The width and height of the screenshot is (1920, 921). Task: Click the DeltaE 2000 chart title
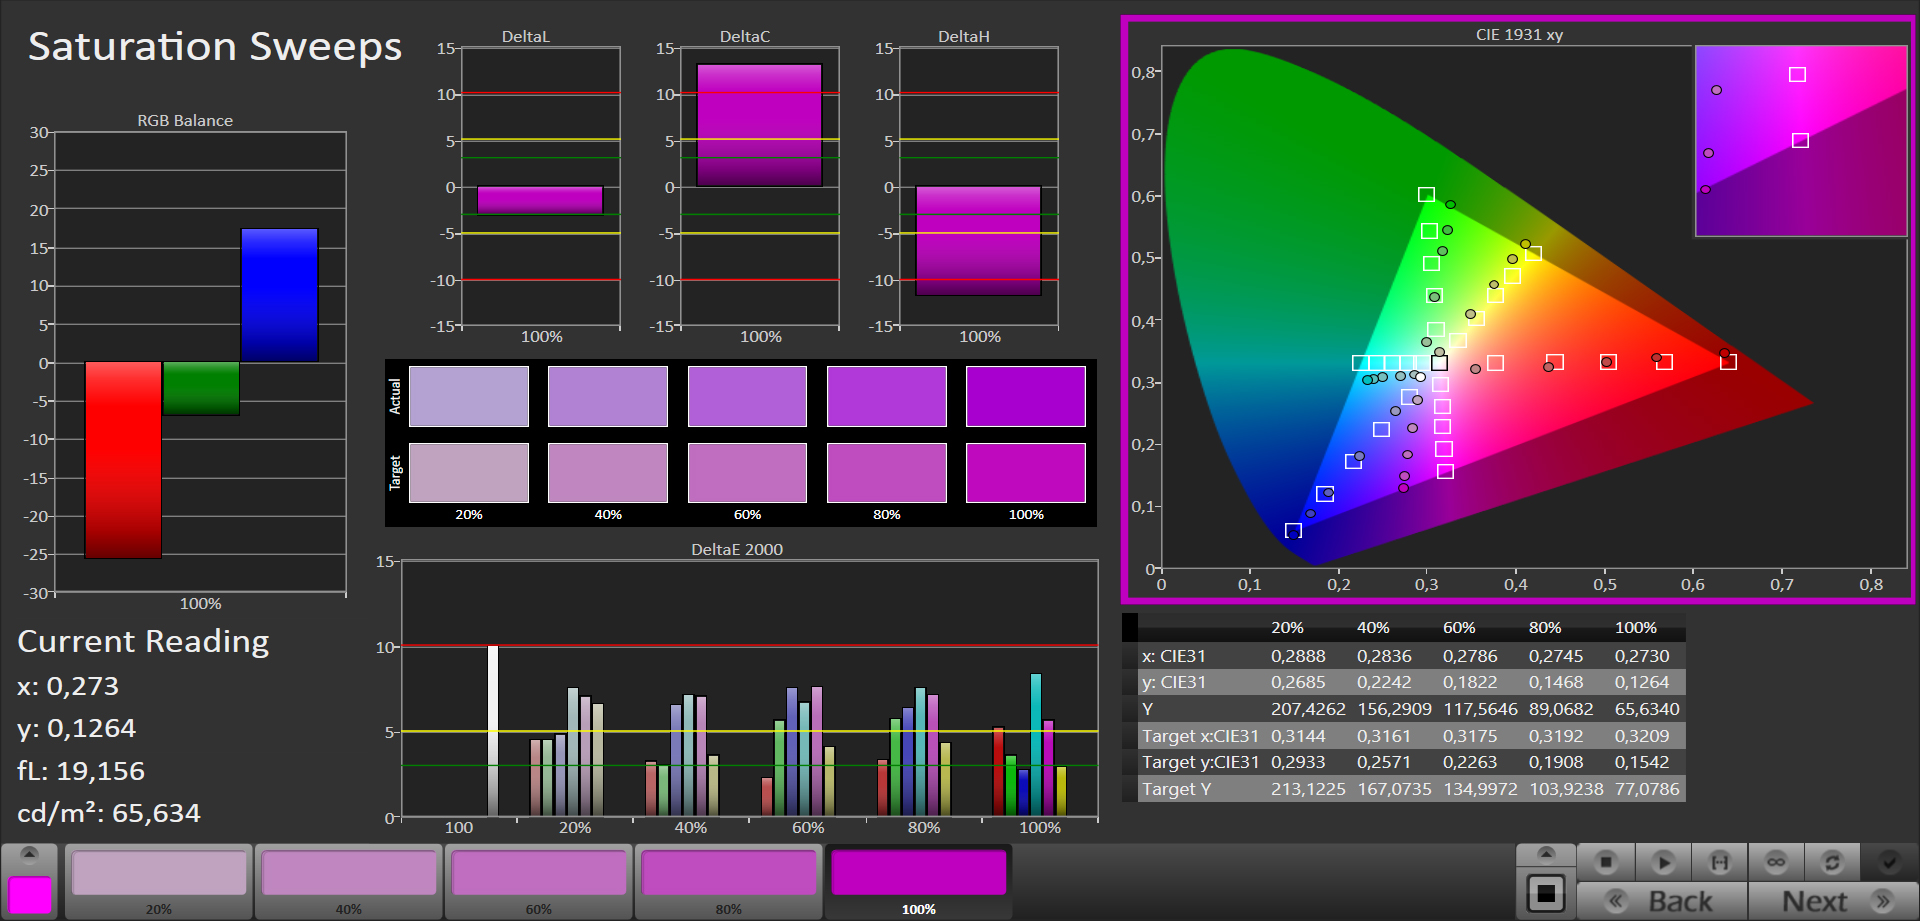coord(737,550)
